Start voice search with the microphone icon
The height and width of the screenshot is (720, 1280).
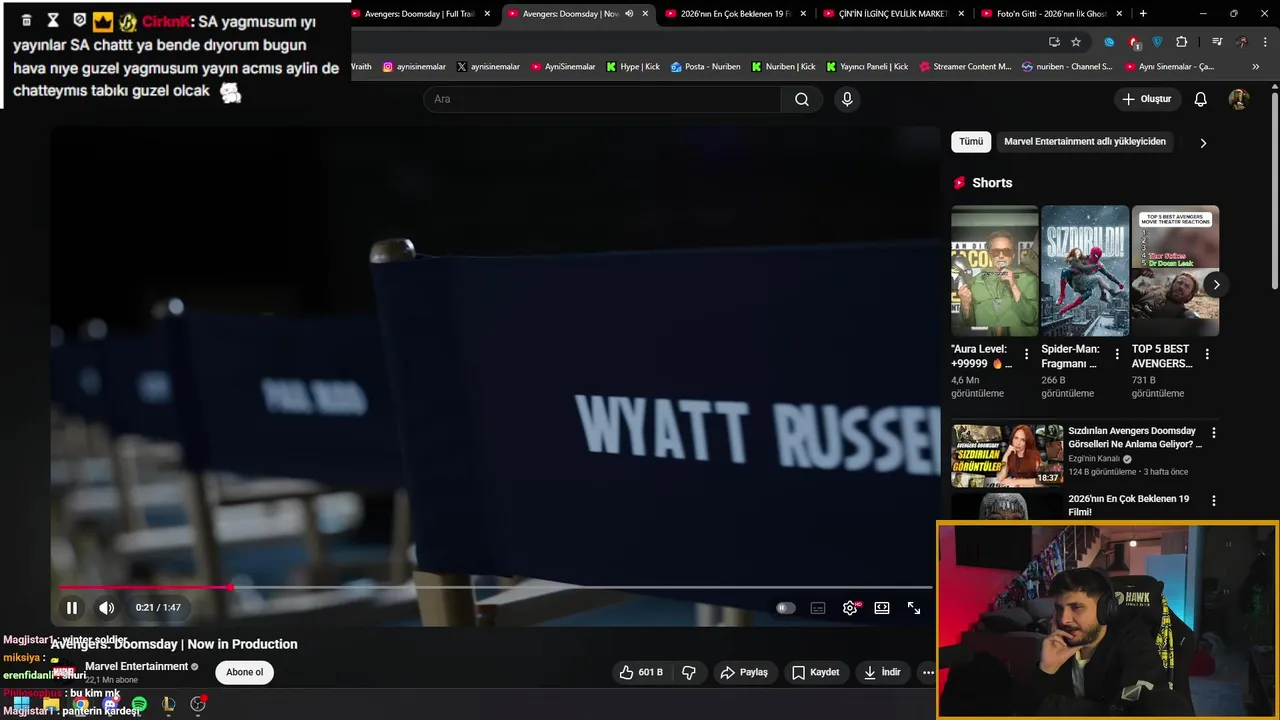pos(847,99)
